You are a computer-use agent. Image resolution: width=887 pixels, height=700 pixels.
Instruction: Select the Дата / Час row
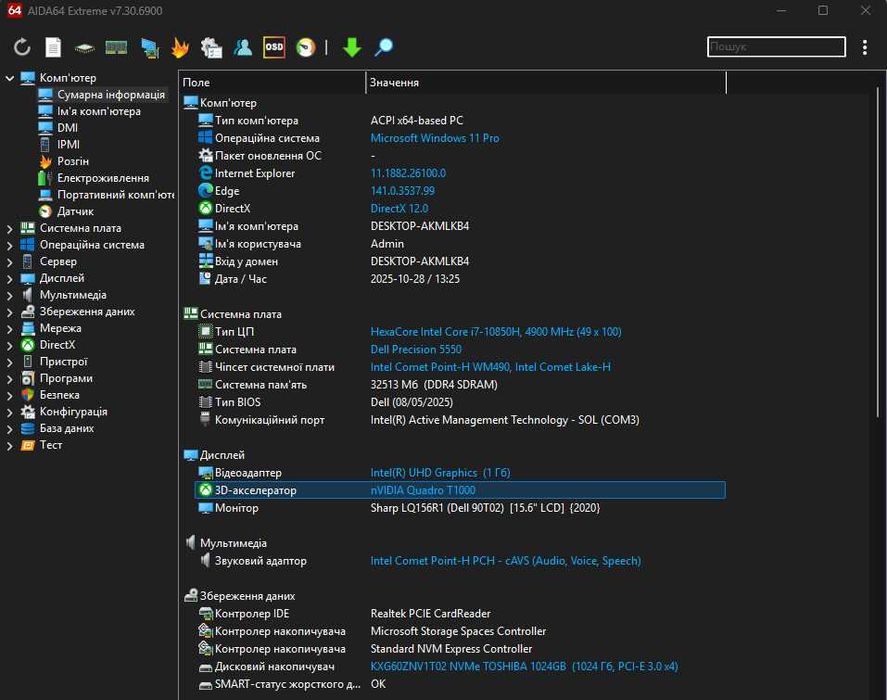(460, 279)
